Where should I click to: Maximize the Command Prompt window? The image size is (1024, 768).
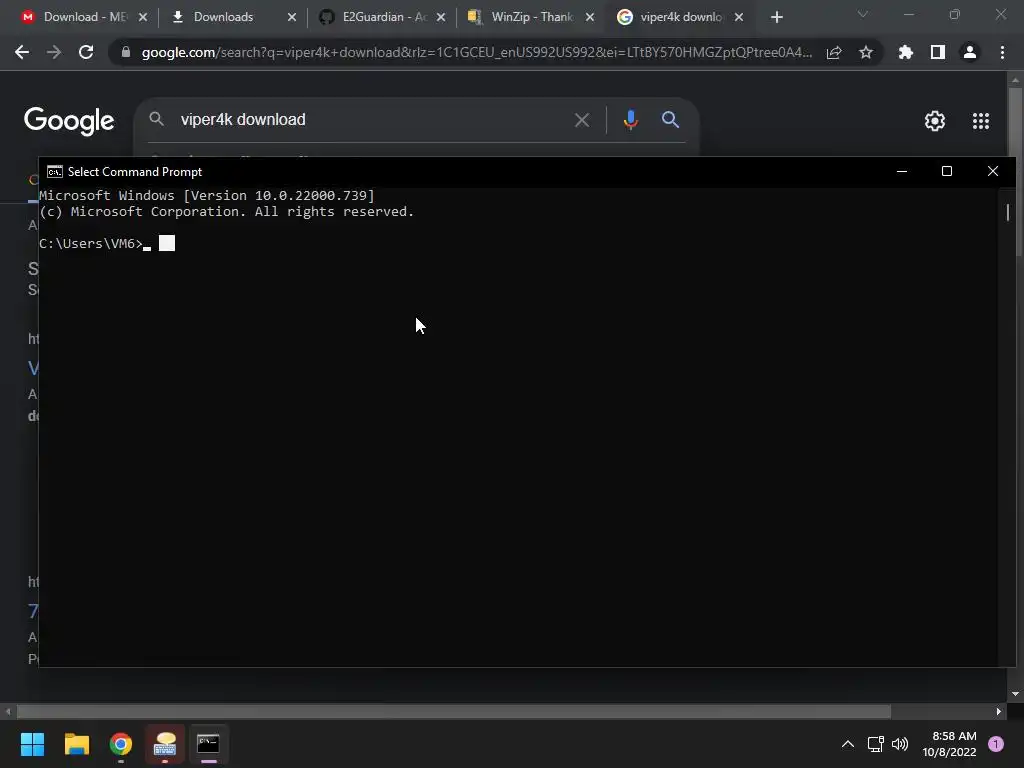tap(947, 171)
